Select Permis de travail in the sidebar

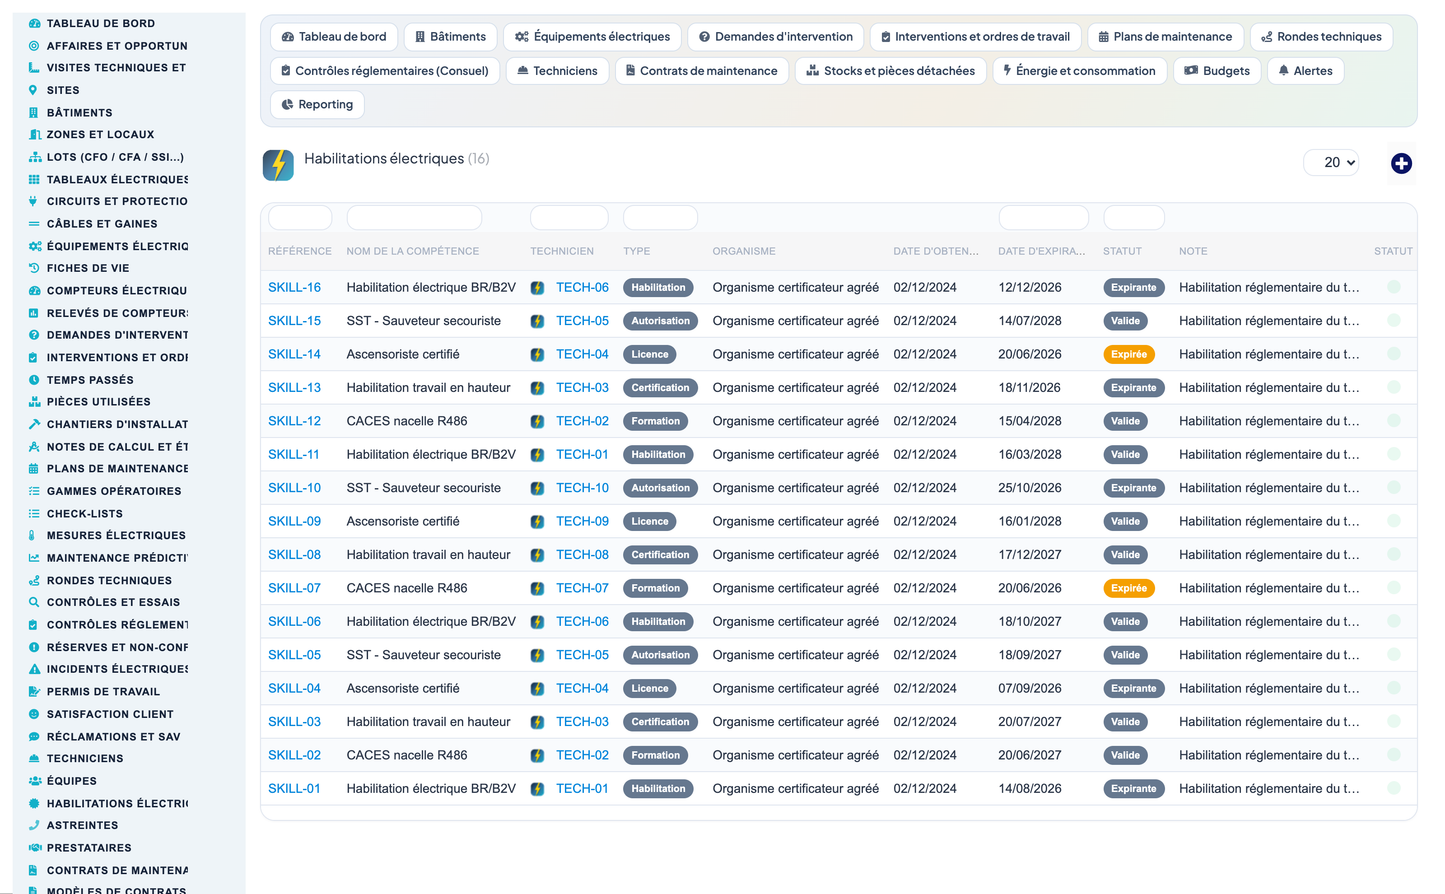coord(103,692)
